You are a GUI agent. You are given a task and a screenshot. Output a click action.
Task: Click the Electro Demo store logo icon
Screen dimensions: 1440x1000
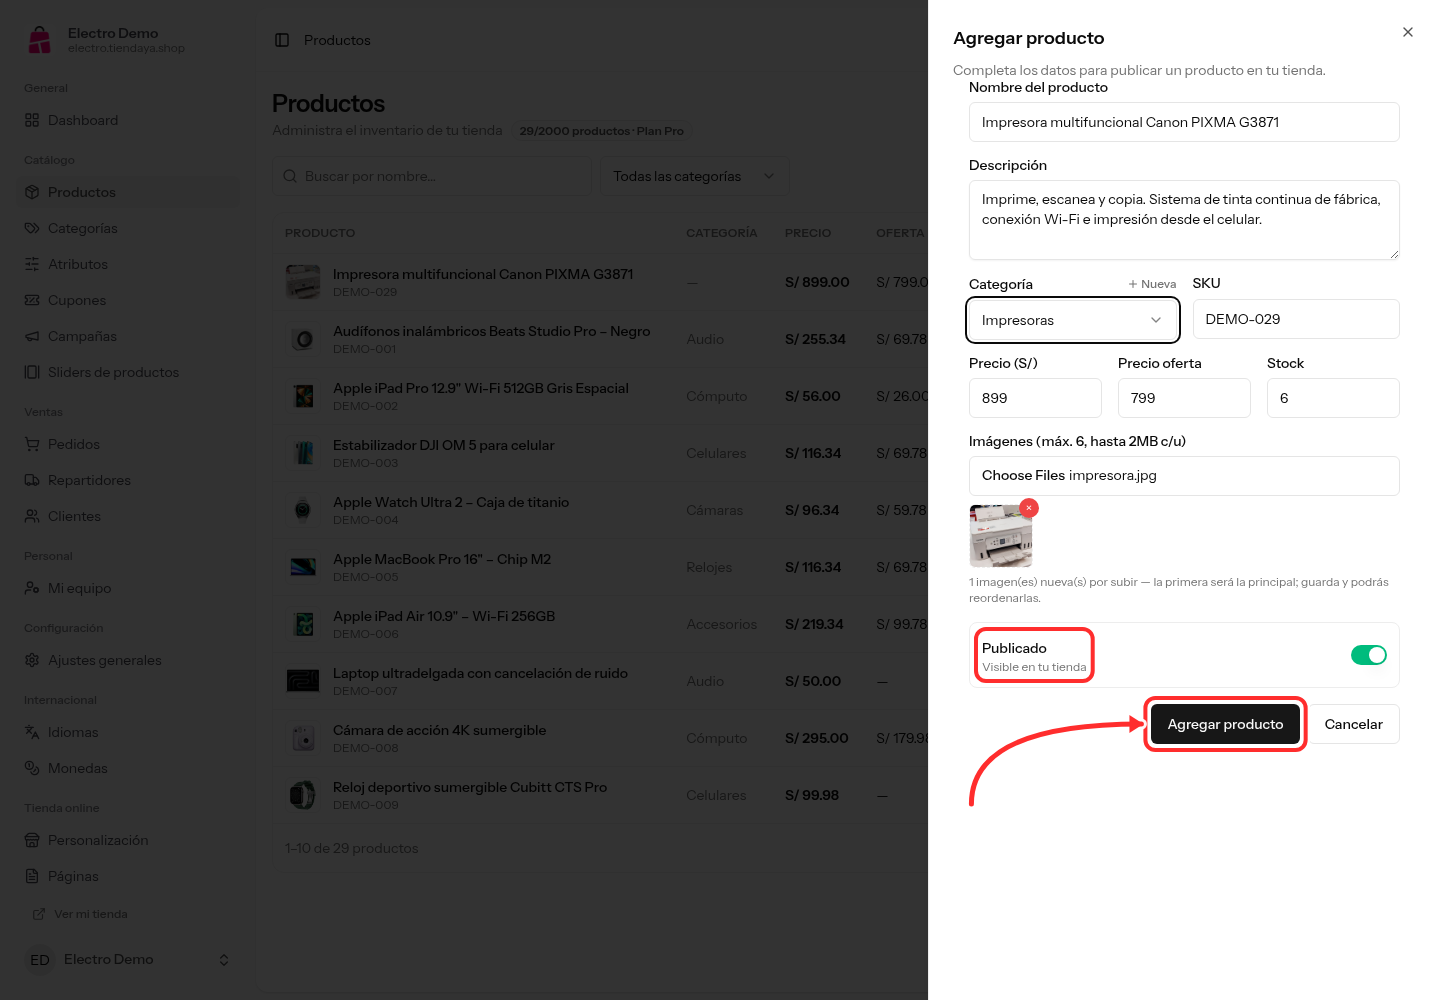[x=40, y=40]
